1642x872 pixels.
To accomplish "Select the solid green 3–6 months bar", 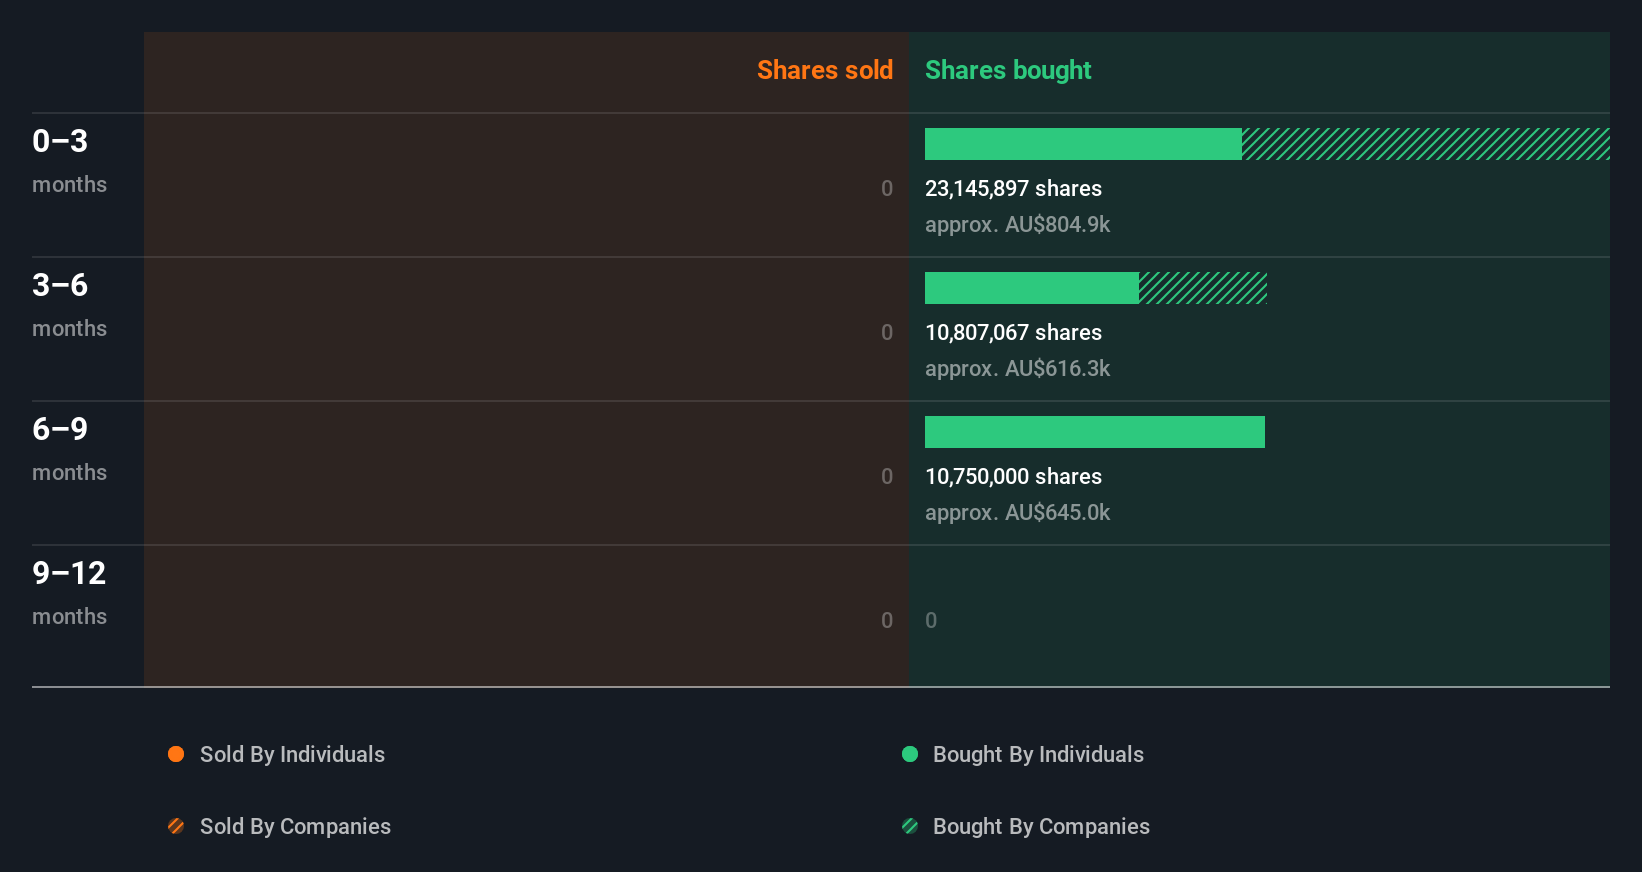I will tap(1031, 288).
